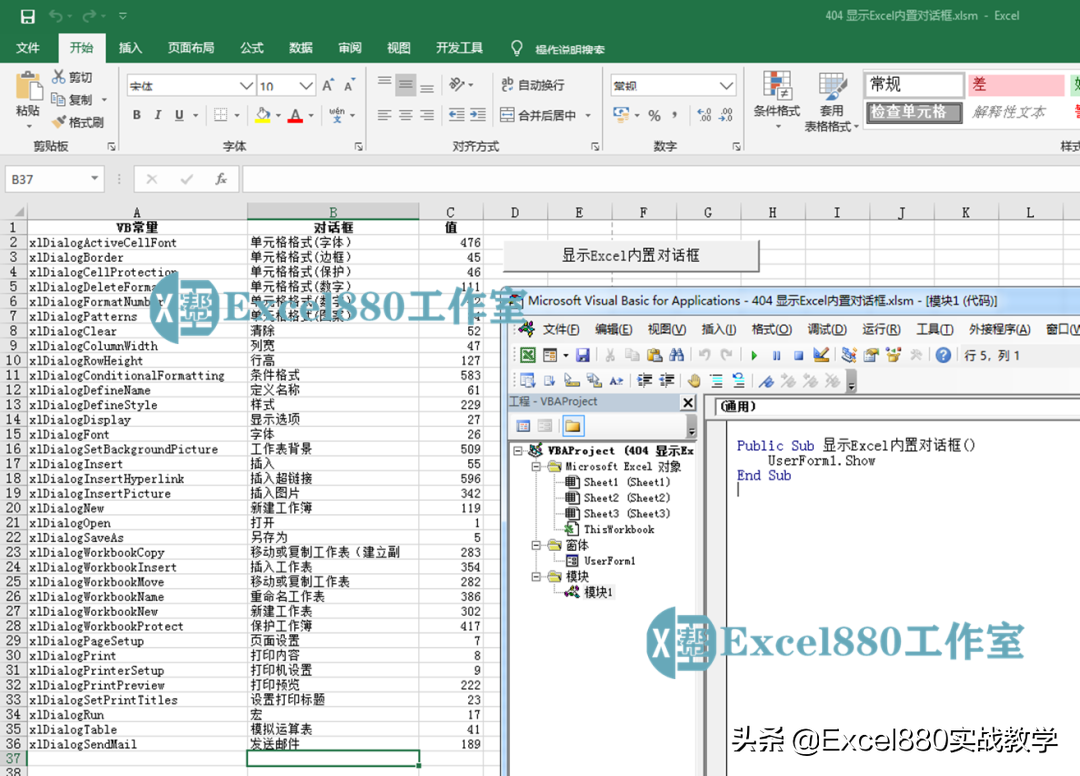Screen dimensions: 1080x776
Task: Open the number format dropdown (常规)
Action: (x=726, y=85)
